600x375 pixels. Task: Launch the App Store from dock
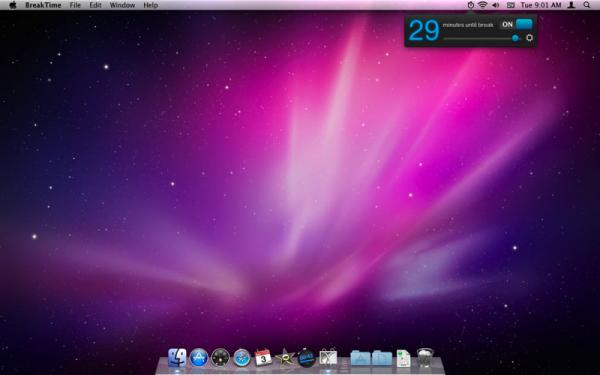[x=199, y=358]
